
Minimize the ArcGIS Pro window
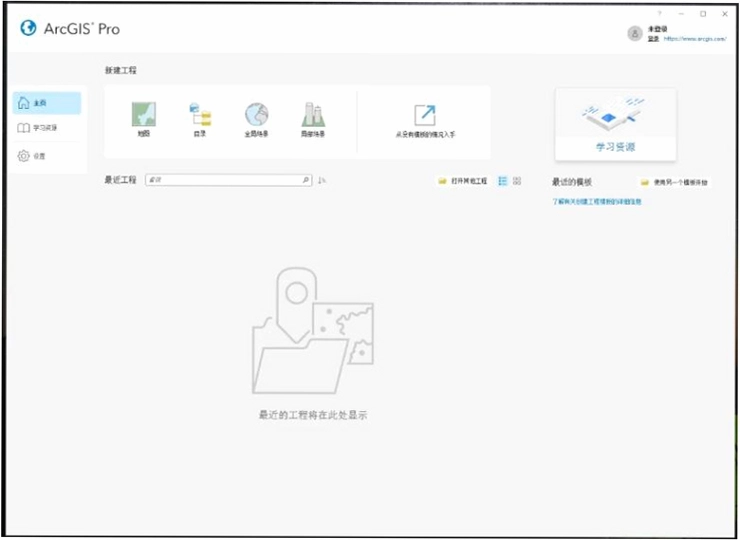[681, 14]
